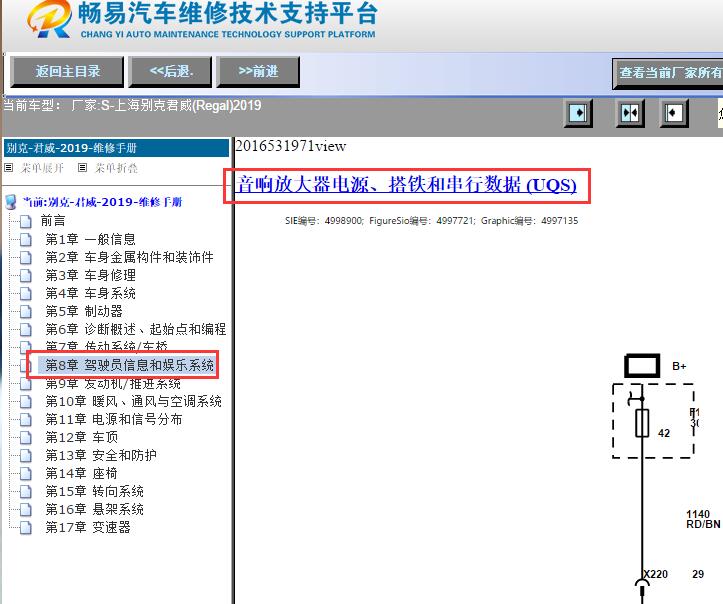The height and width of the screenshot is (604, 723).
Task: Open 第14章 座椅
Action: 82,474
